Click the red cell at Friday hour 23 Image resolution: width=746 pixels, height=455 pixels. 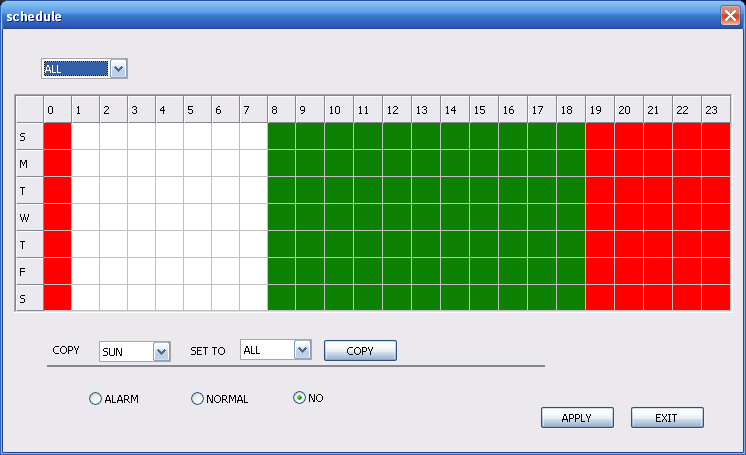(x=716, y=271)
